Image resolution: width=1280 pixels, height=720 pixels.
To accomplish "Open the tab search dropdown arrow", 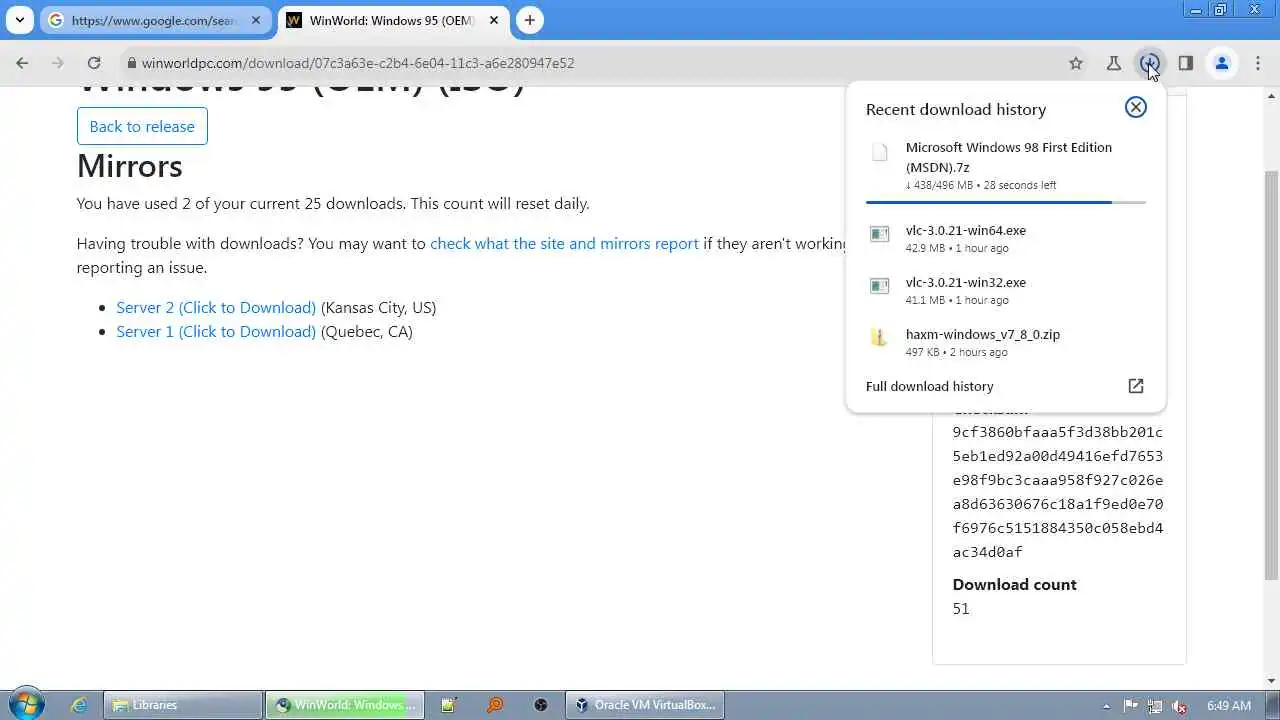I will coord(19,20).
